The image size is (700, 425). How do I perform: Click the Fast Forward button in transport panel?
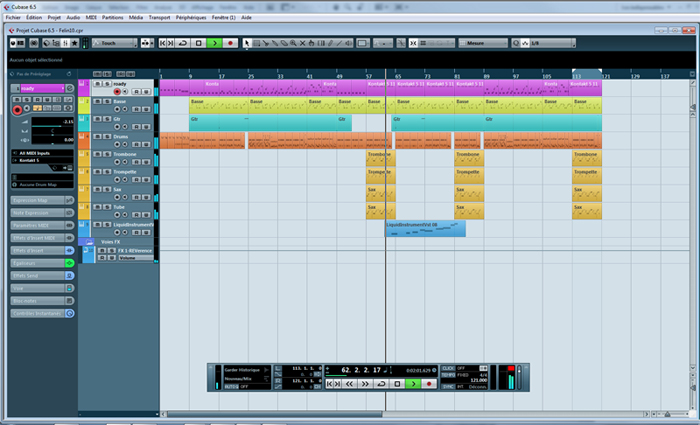point(366,384)
